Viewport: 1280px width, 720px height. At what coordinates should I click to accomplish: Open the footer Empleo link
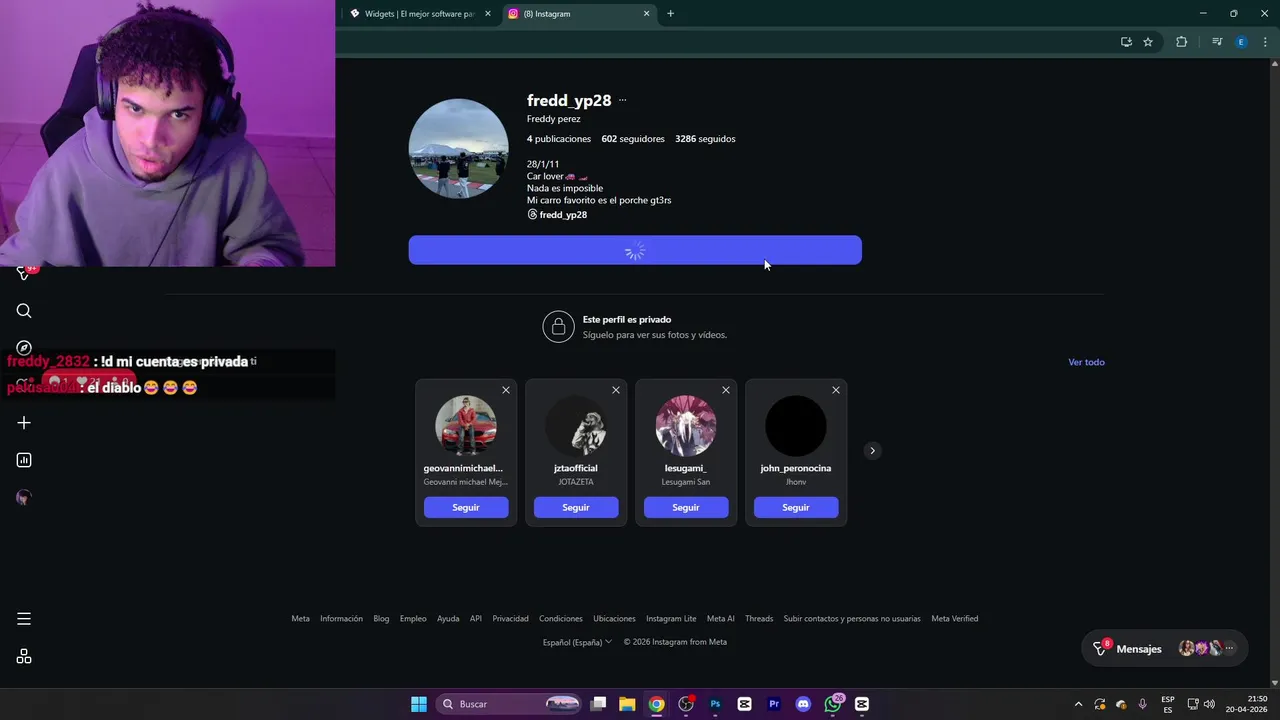(x=413, y=619)
